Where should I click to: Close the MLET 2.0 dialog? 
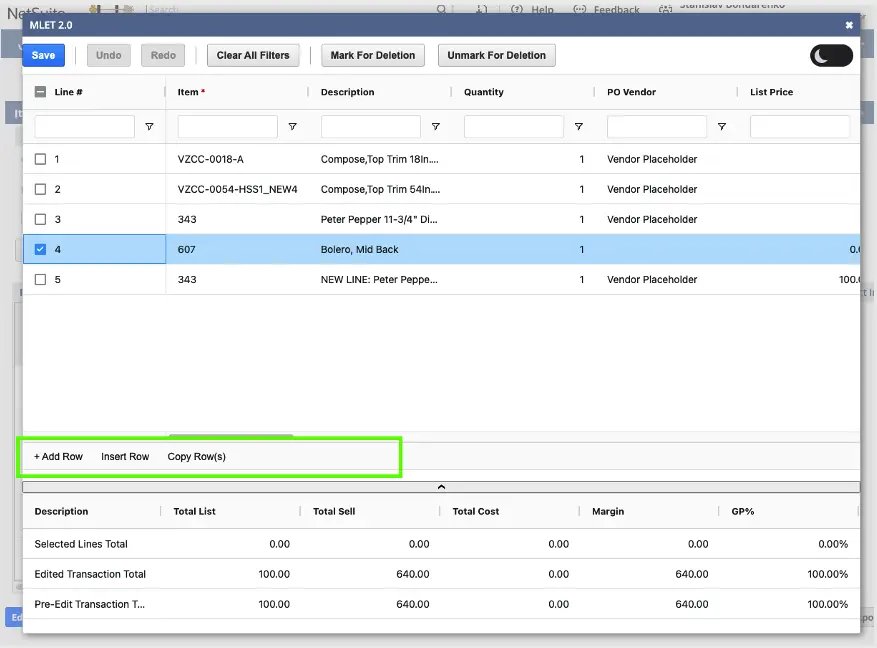click(x=849, y=25)
